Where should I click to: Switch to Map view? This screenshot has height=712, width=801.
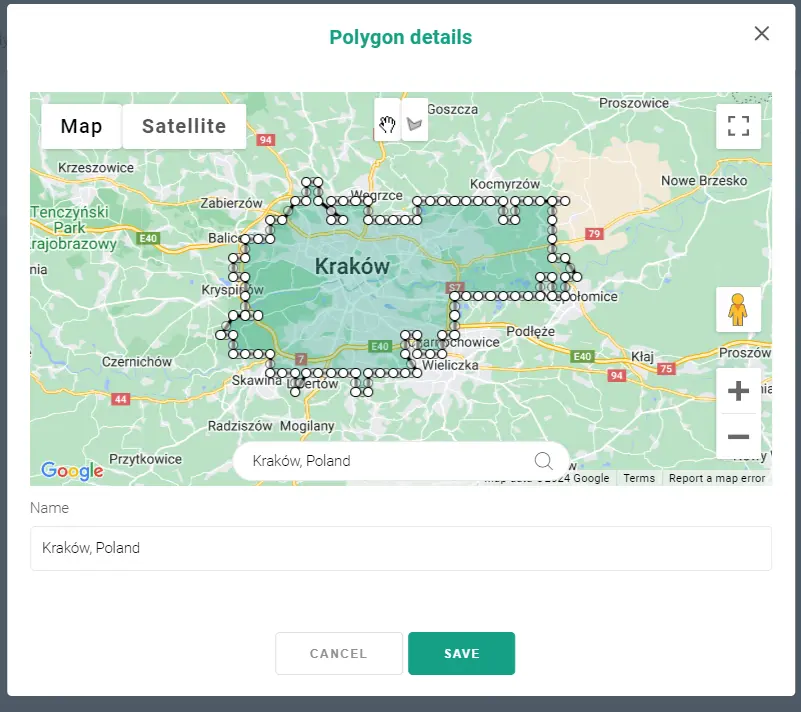point(81,126)
